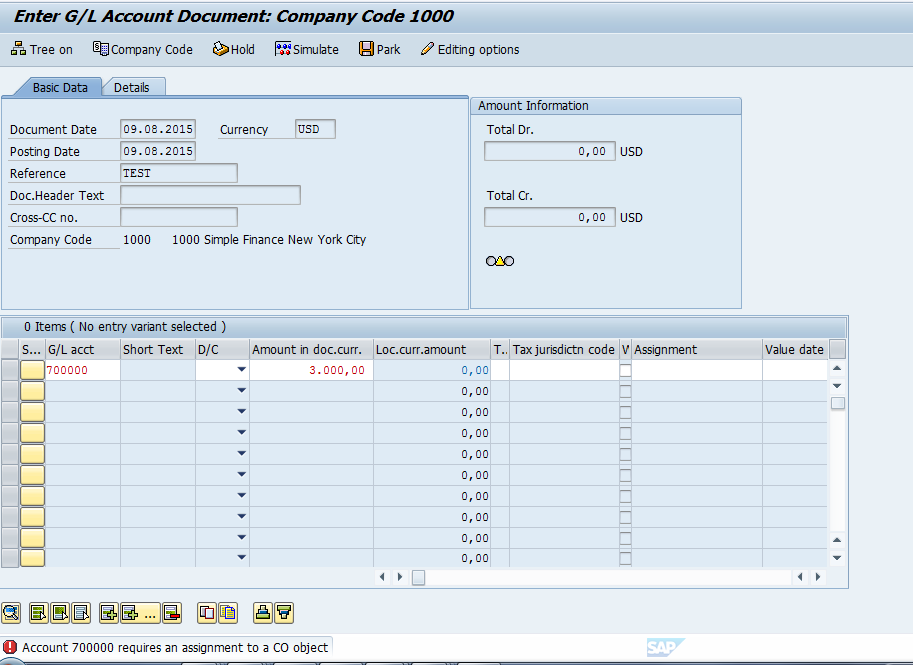
Task: Sort items in descending order
Action: [284, 613]
